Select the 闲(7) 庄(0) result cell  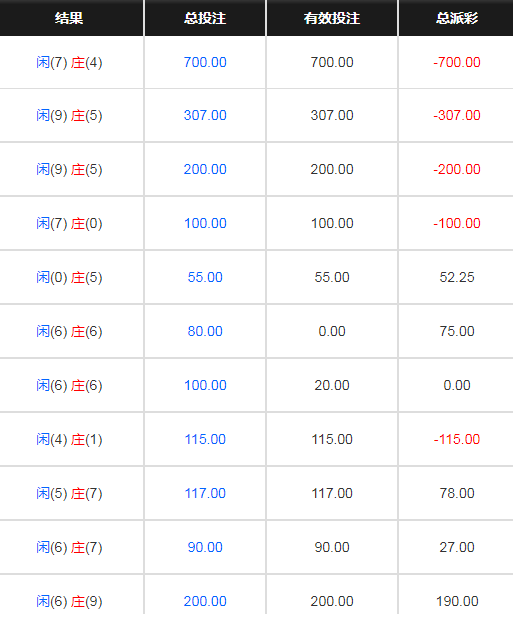pos(69,224)
